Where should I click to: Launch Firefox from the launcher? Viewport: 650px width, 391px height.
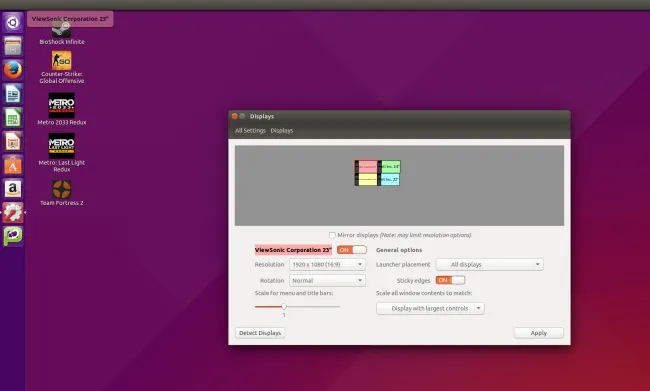point(13,70)
